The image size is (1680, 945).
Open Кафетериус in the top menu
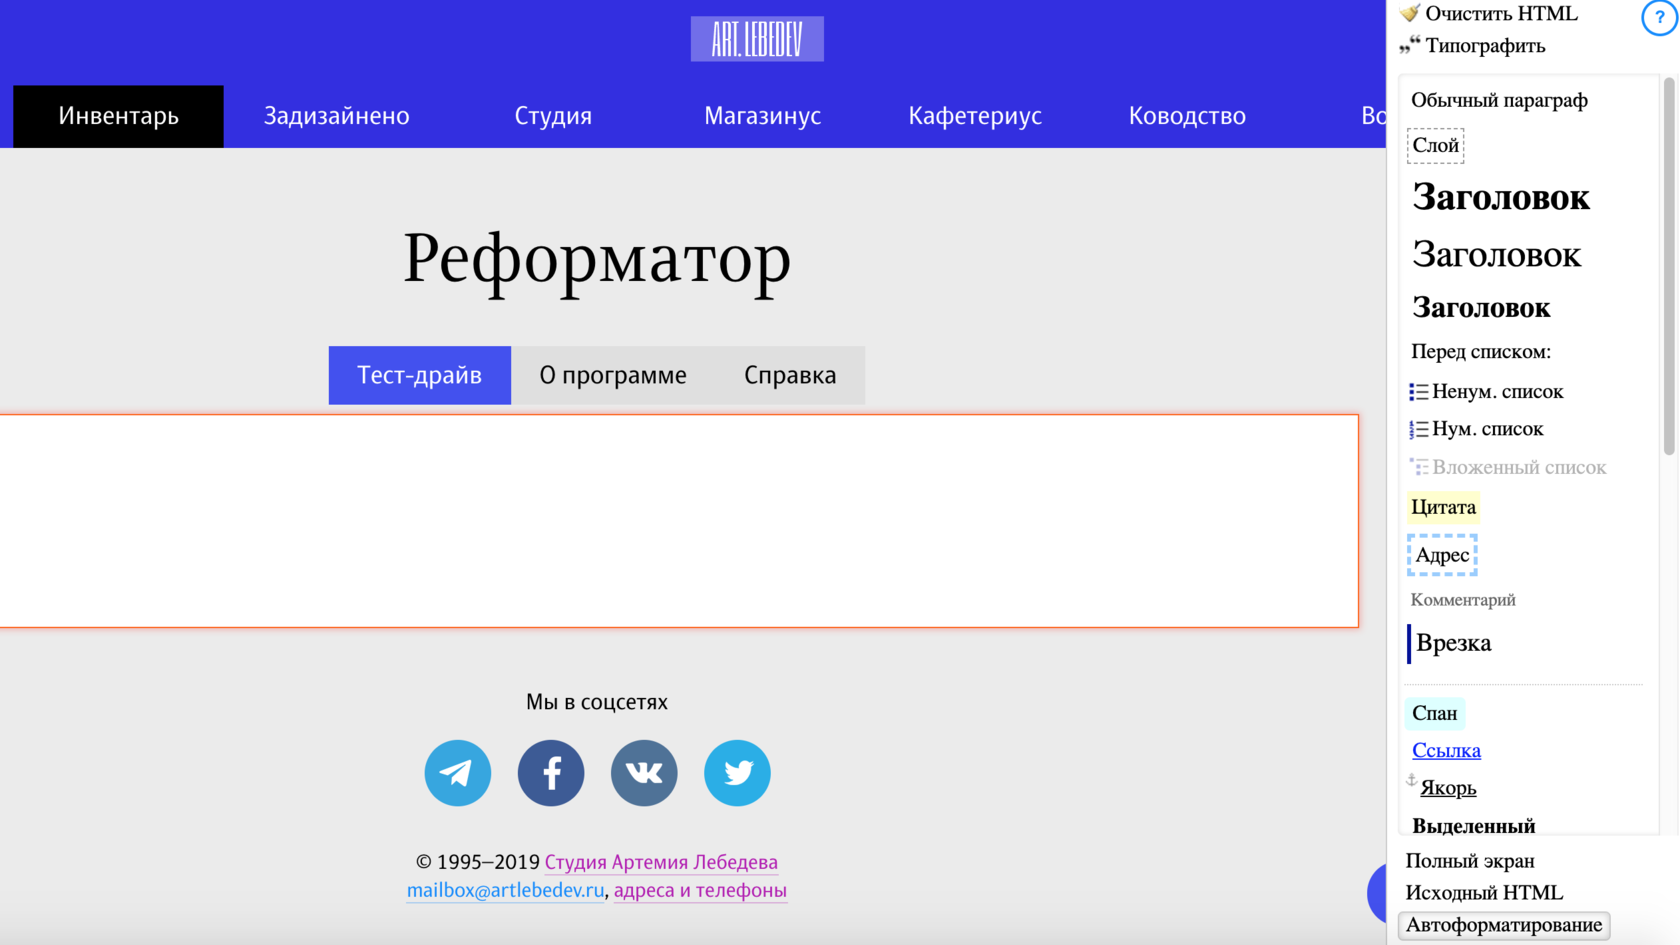(x=975, y=116)
